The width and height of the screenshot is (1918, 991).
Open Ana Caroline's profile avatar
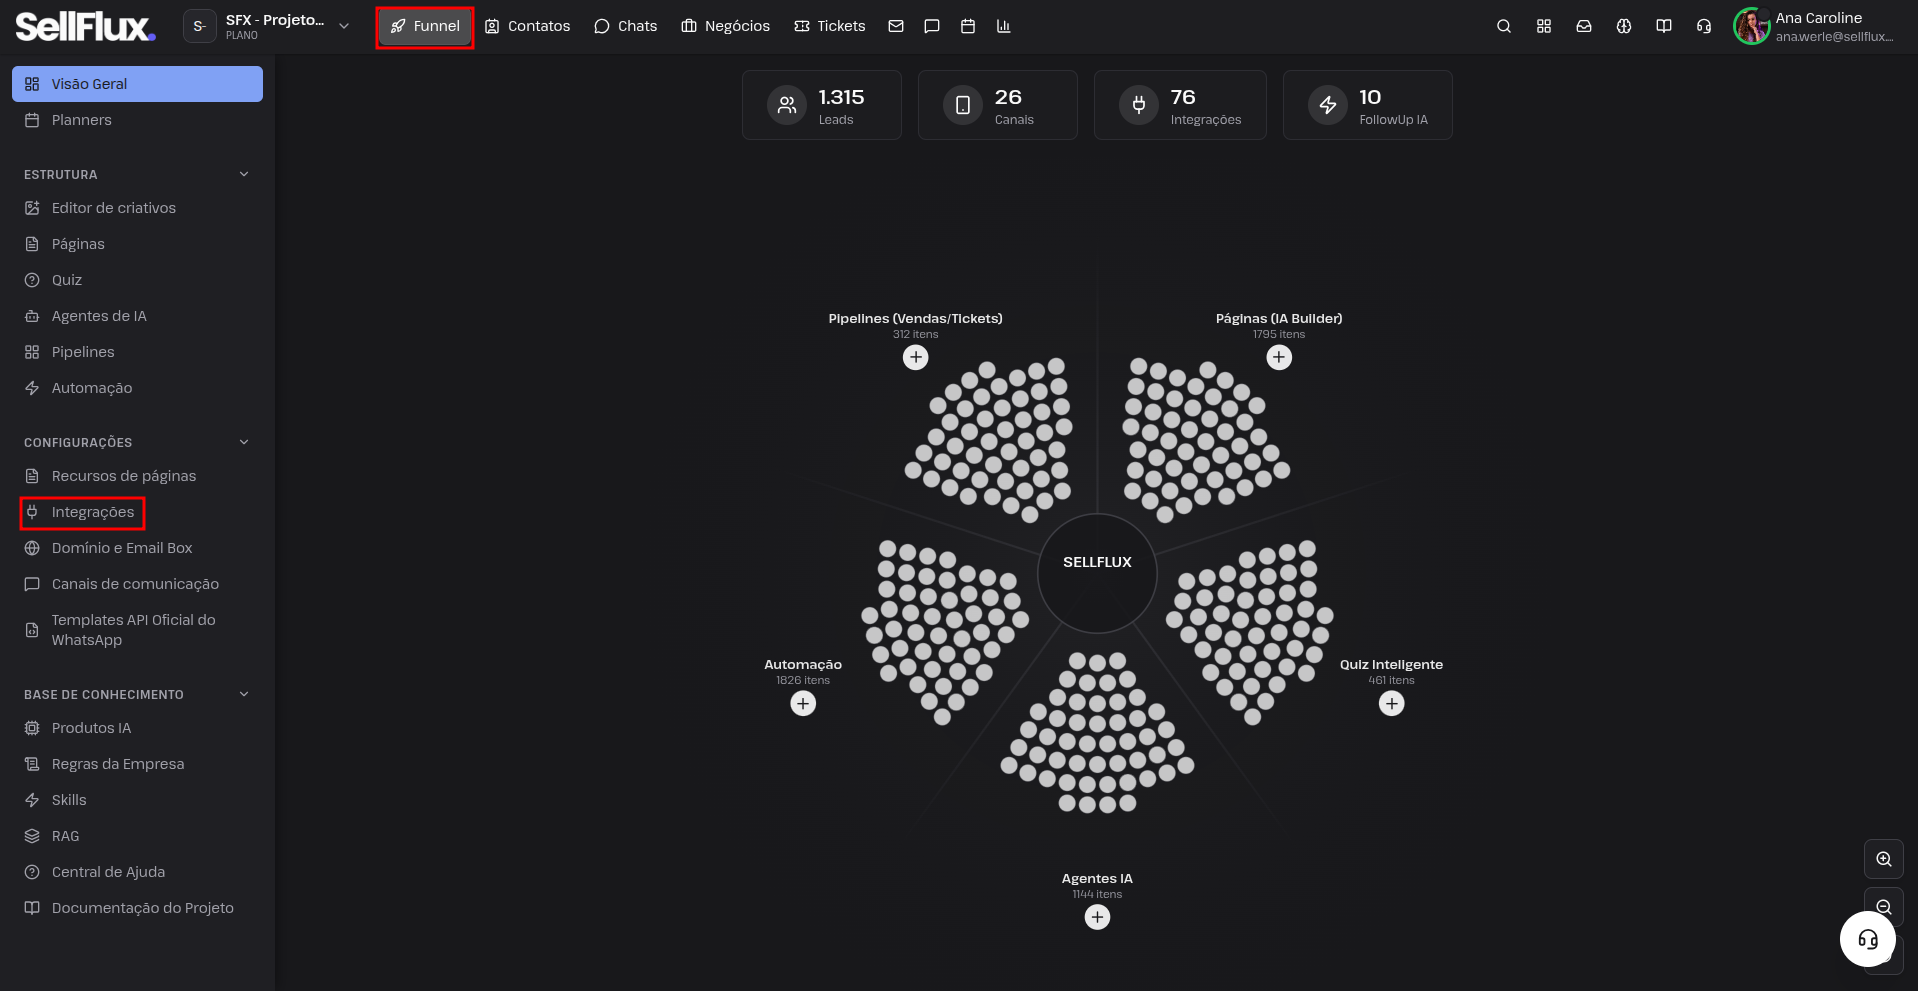coord(1752,26)
